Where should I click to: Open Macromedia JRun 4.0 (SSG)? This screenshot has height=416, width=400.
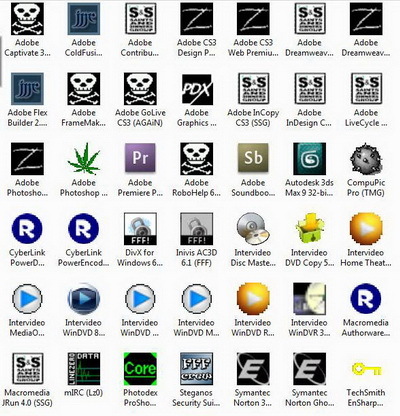[27, 369]
